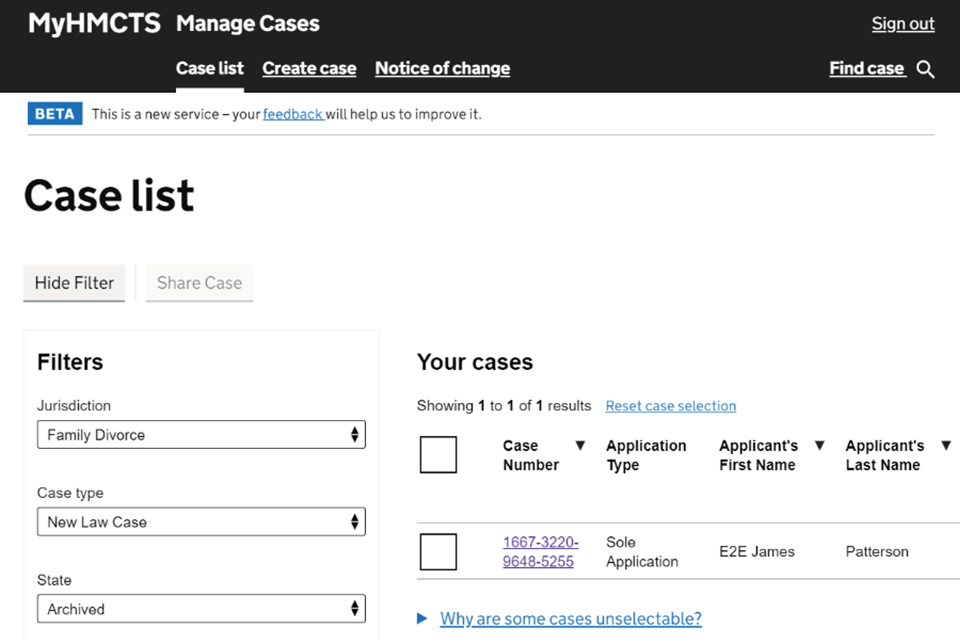Screen dimensions: 960x640
Task: Select checkbox for case 1667-3220-9648-5255
Action: [438, 552]
